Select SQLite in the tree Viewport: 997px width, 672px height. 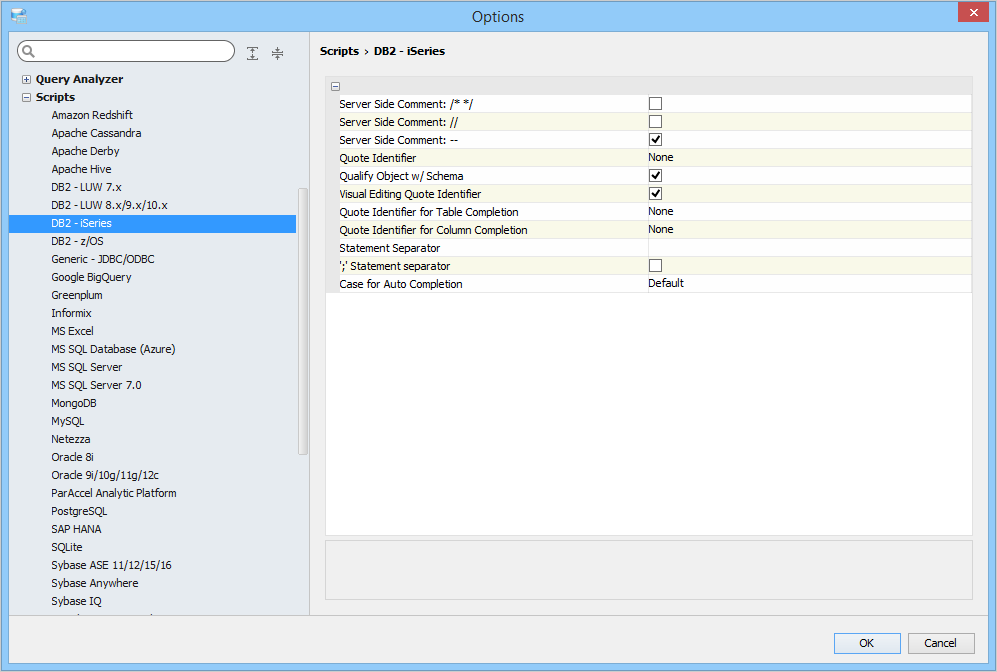click(x=67, y=547)
